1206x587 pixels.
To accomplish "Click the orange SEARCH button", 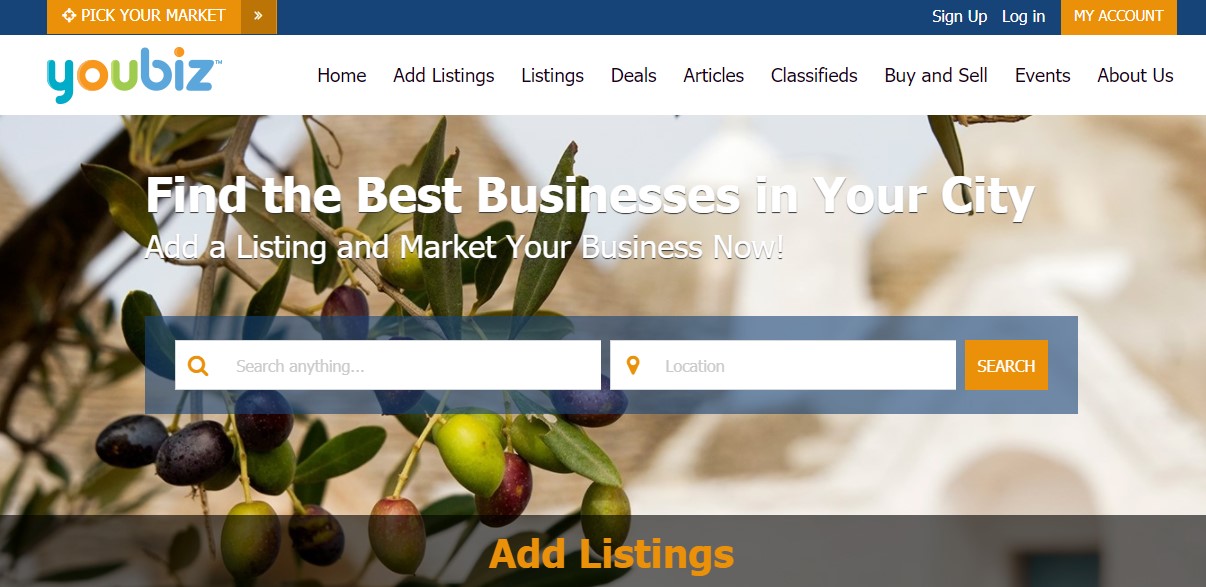I will tap(1006, 365).
